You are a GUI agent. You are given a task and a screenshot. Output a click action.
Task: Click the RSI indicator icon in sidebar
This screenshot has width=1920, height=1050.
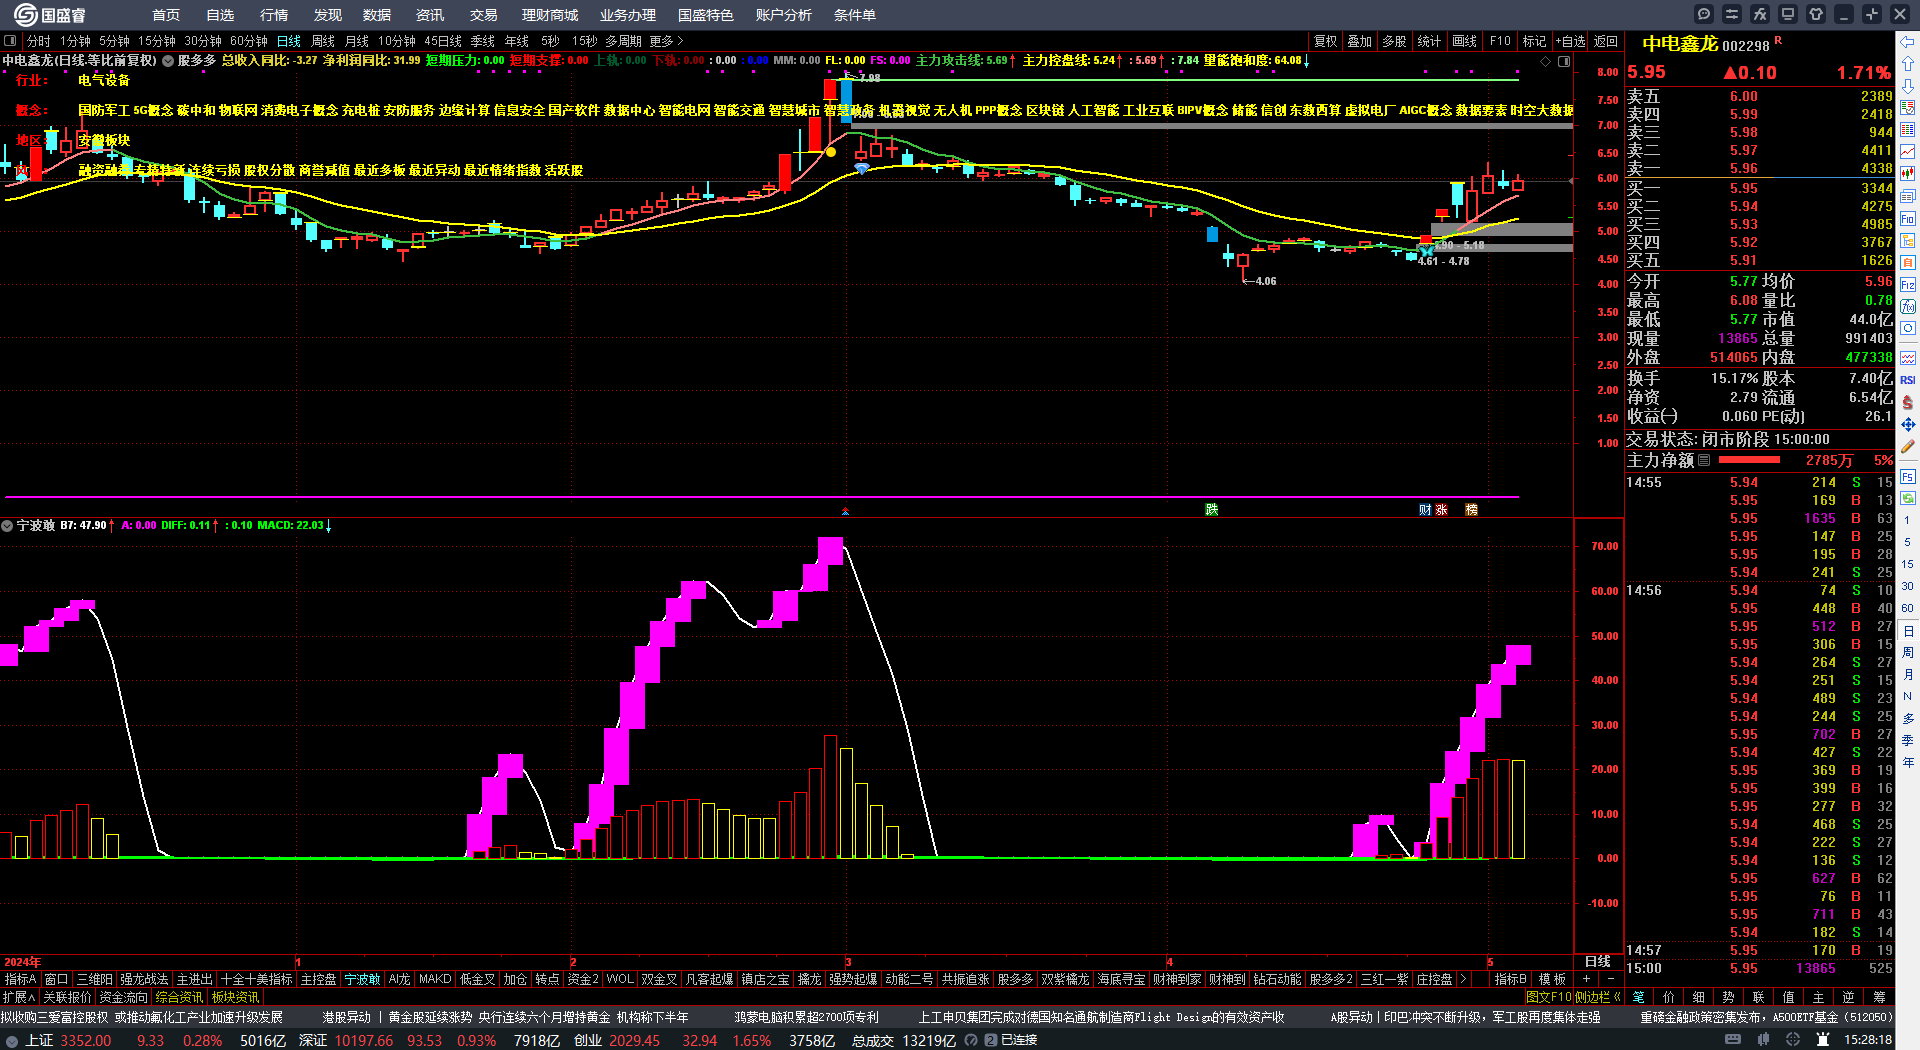coord(1908,380)
